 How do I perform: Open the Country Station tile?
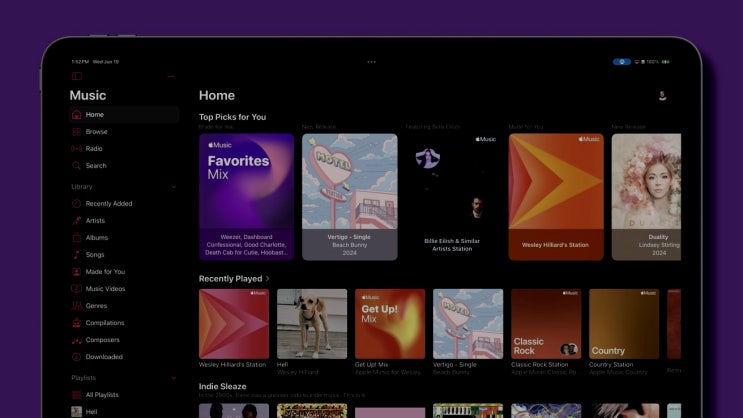click(x=624, y=324)
